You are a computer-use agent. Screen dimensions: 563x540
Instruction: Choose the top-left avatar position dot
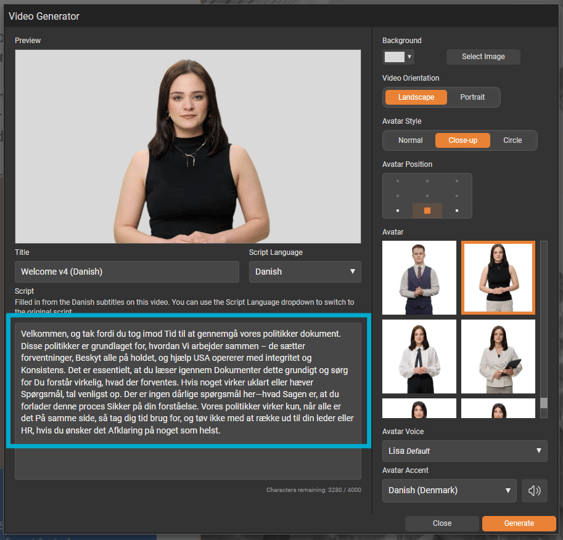point(397,181)
